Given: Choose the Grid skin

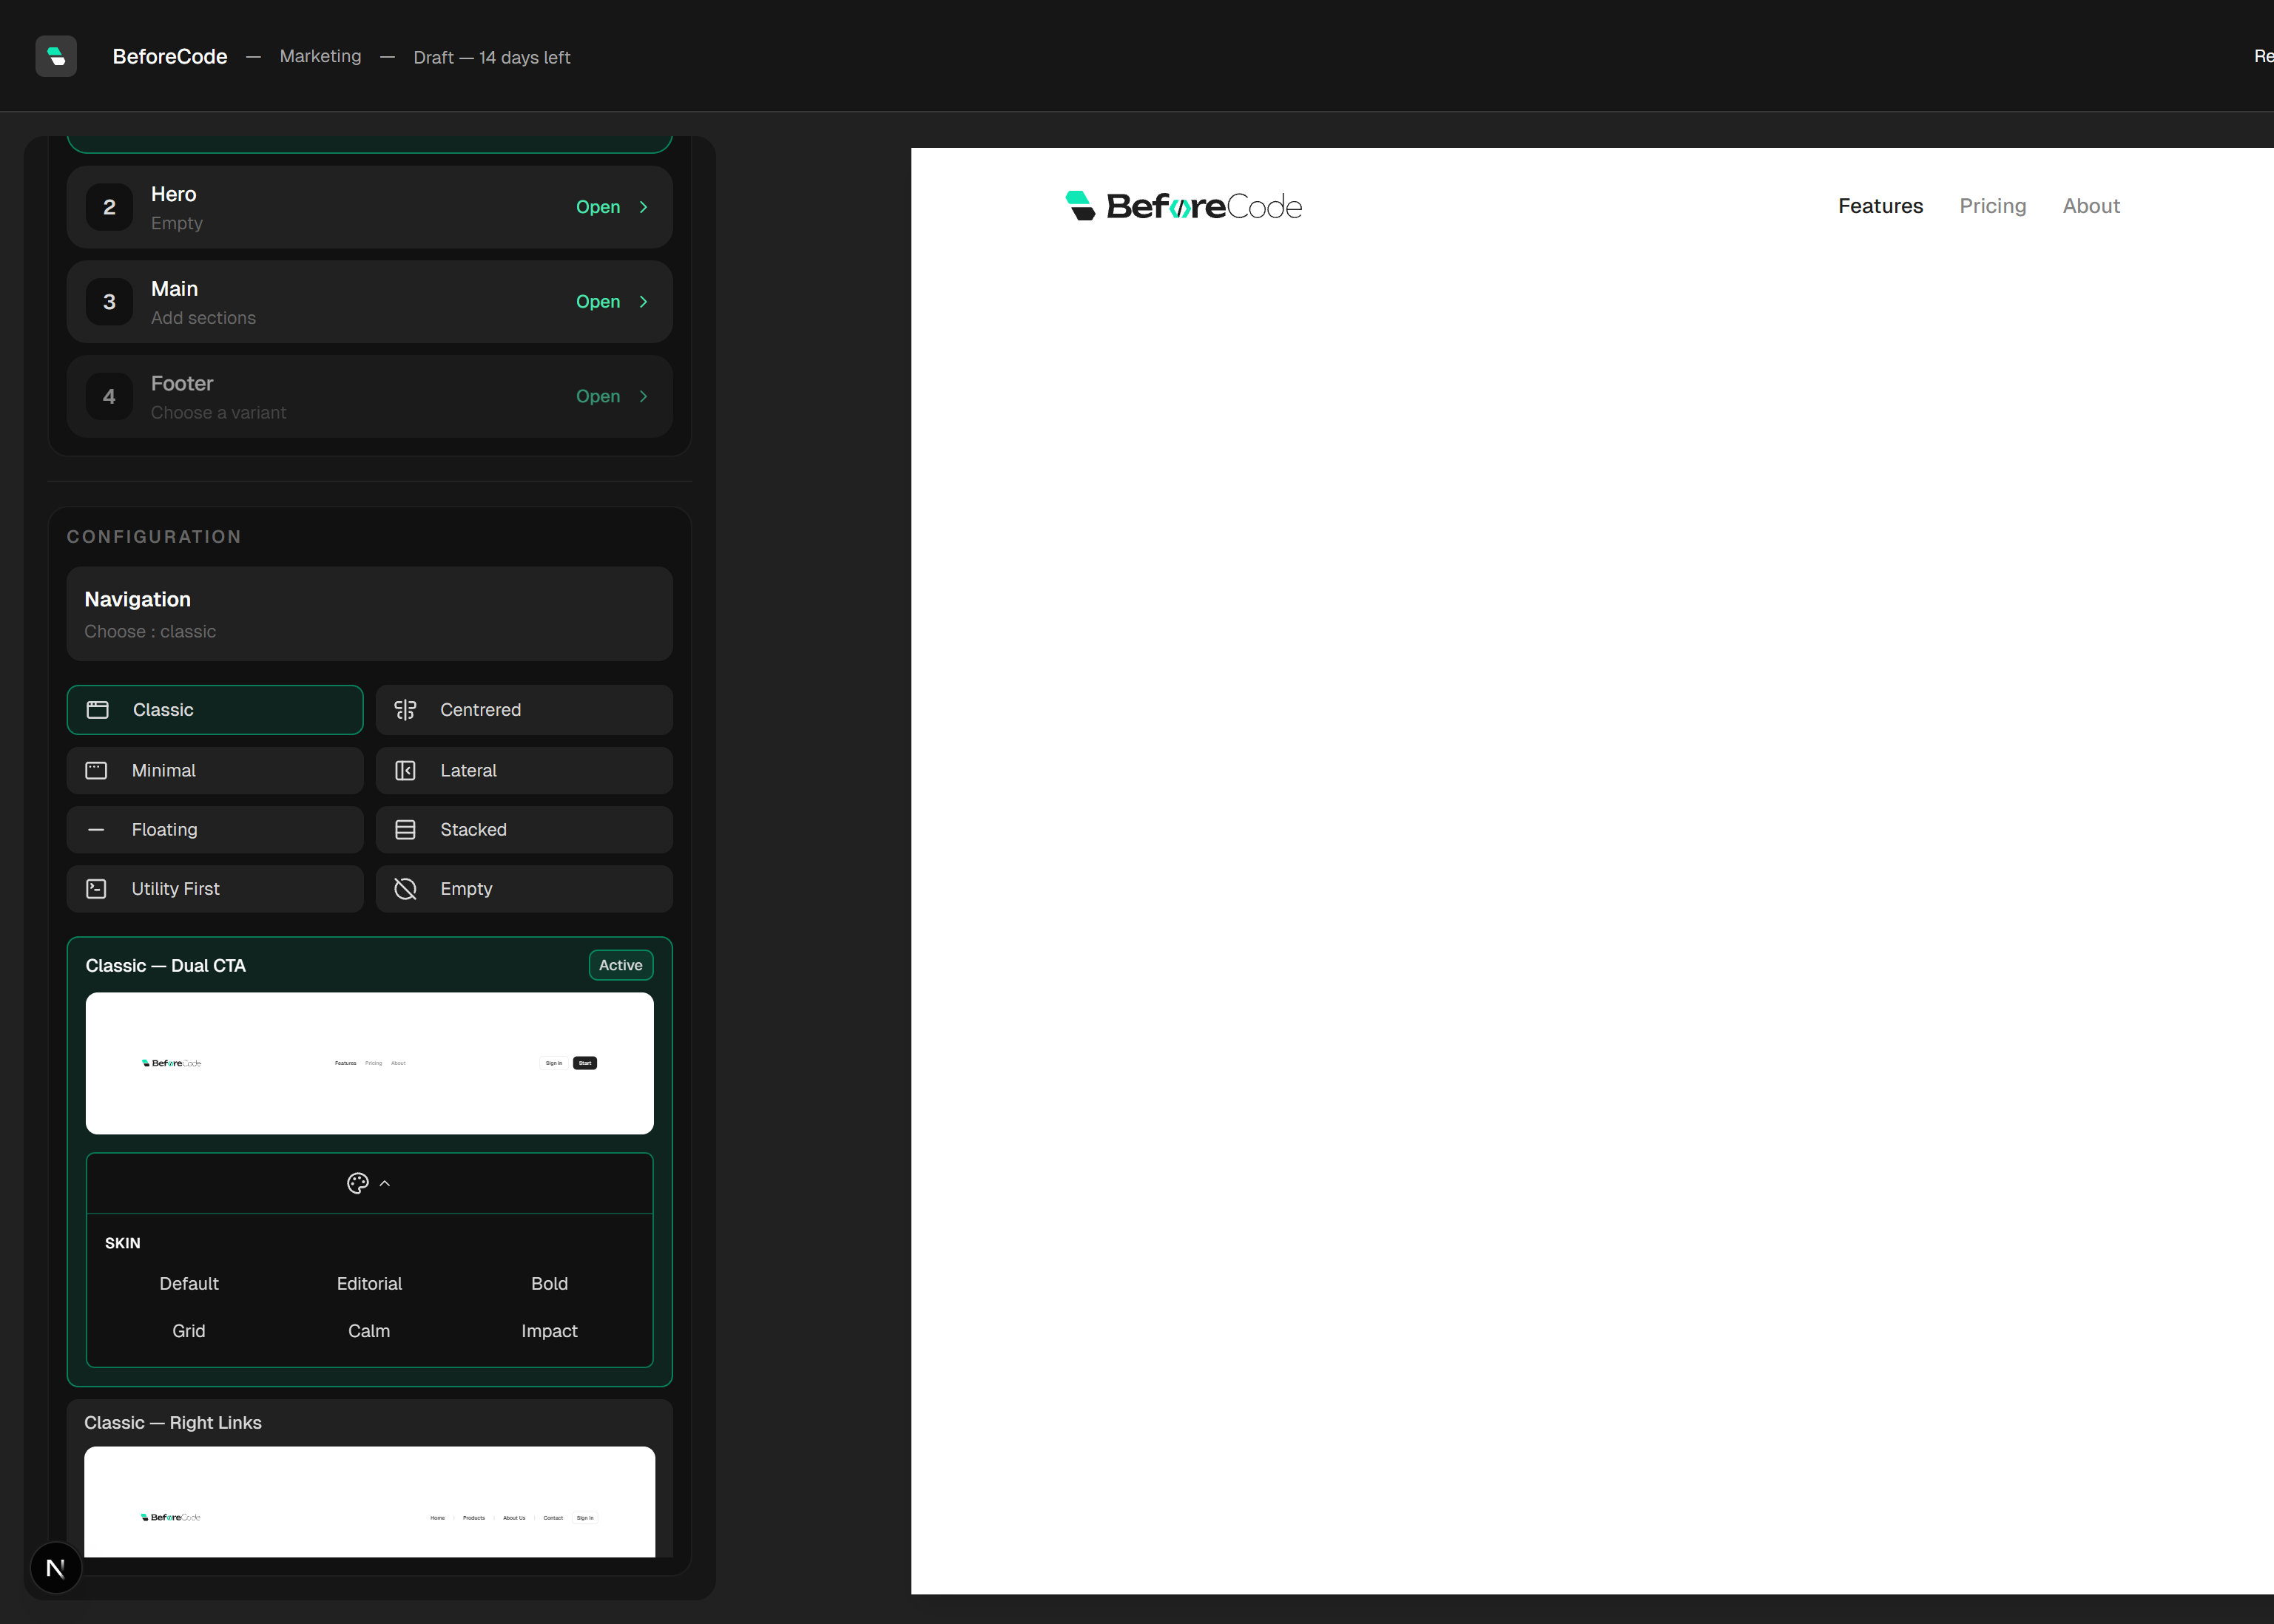Looking at the screenshot, I should click(189, 1331).
